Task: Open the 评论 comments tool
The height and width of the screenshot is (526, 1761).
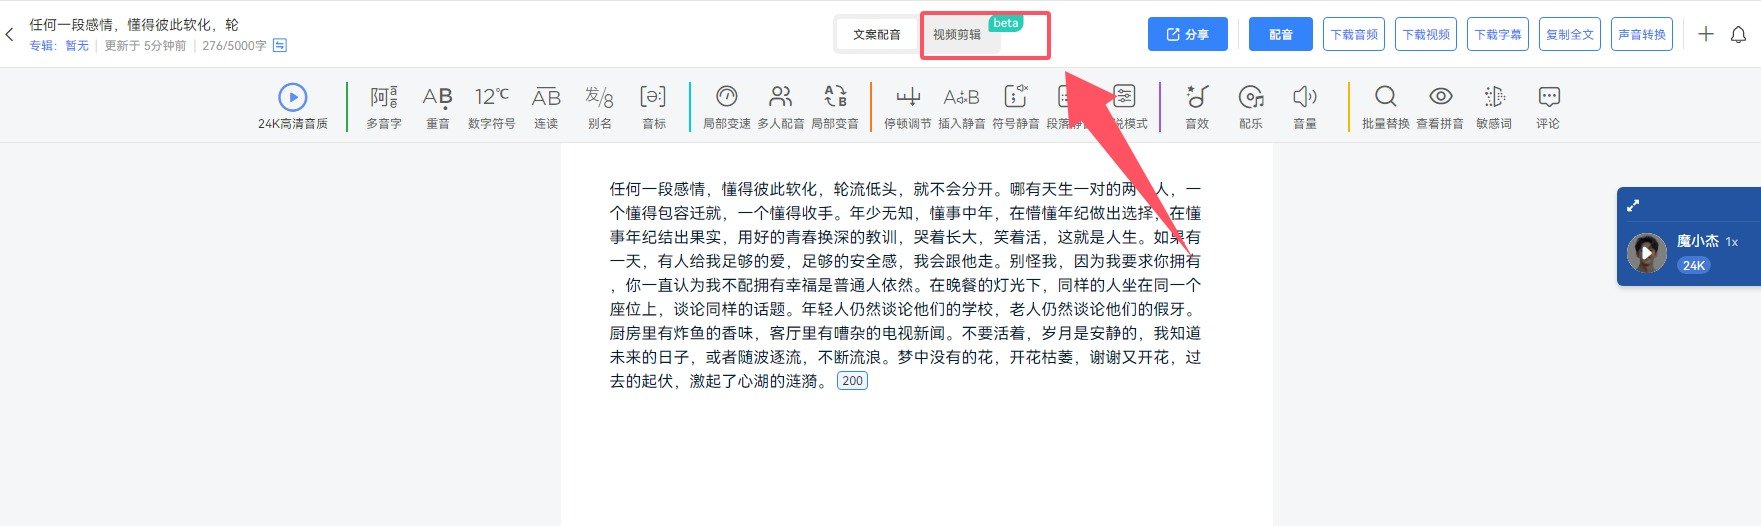Action: [x=1548, y=107]
